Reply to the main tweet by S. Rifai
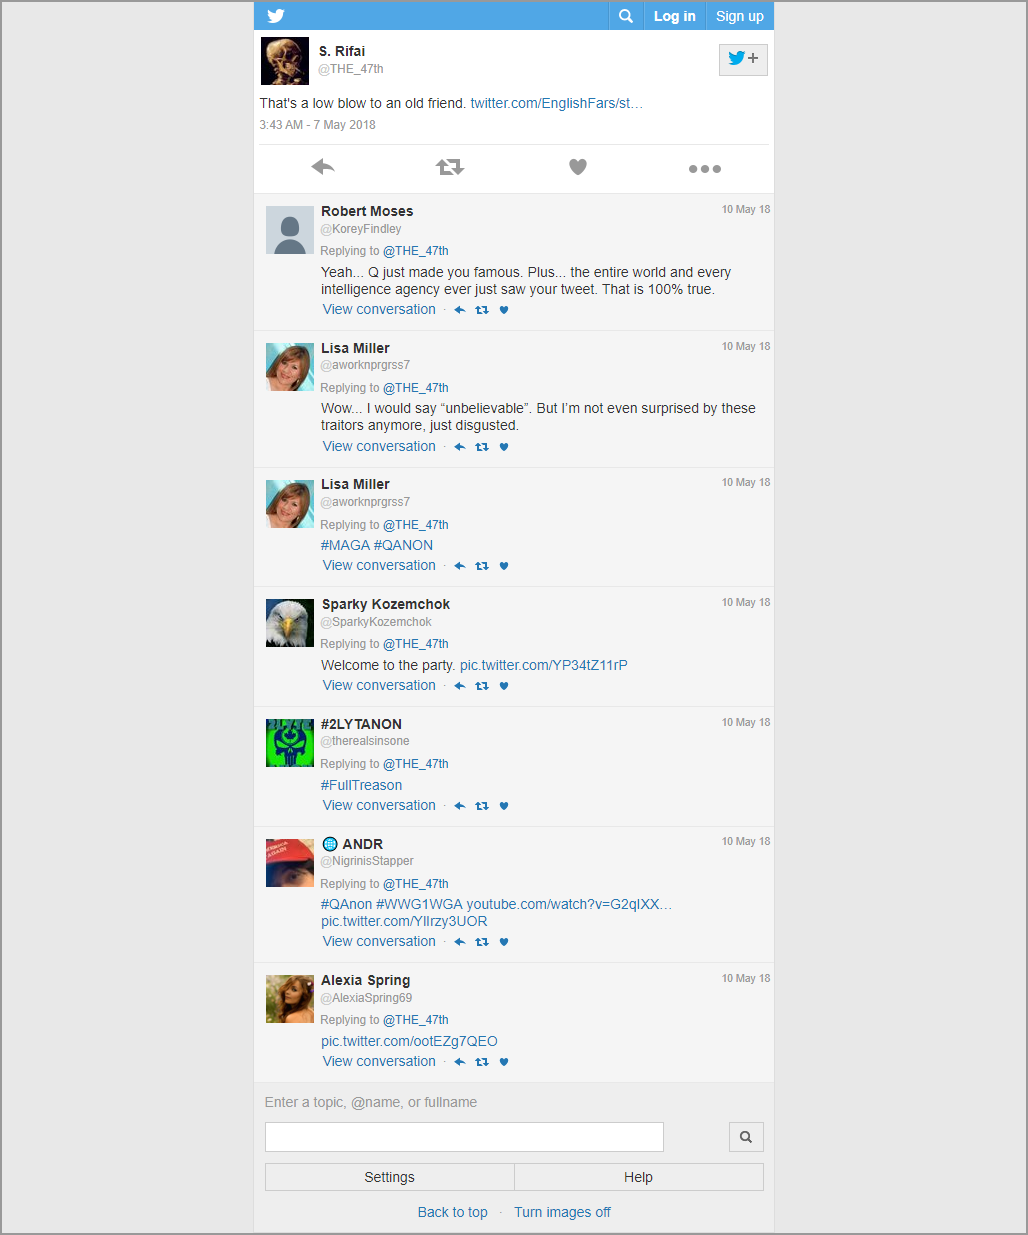 (323, 167)
